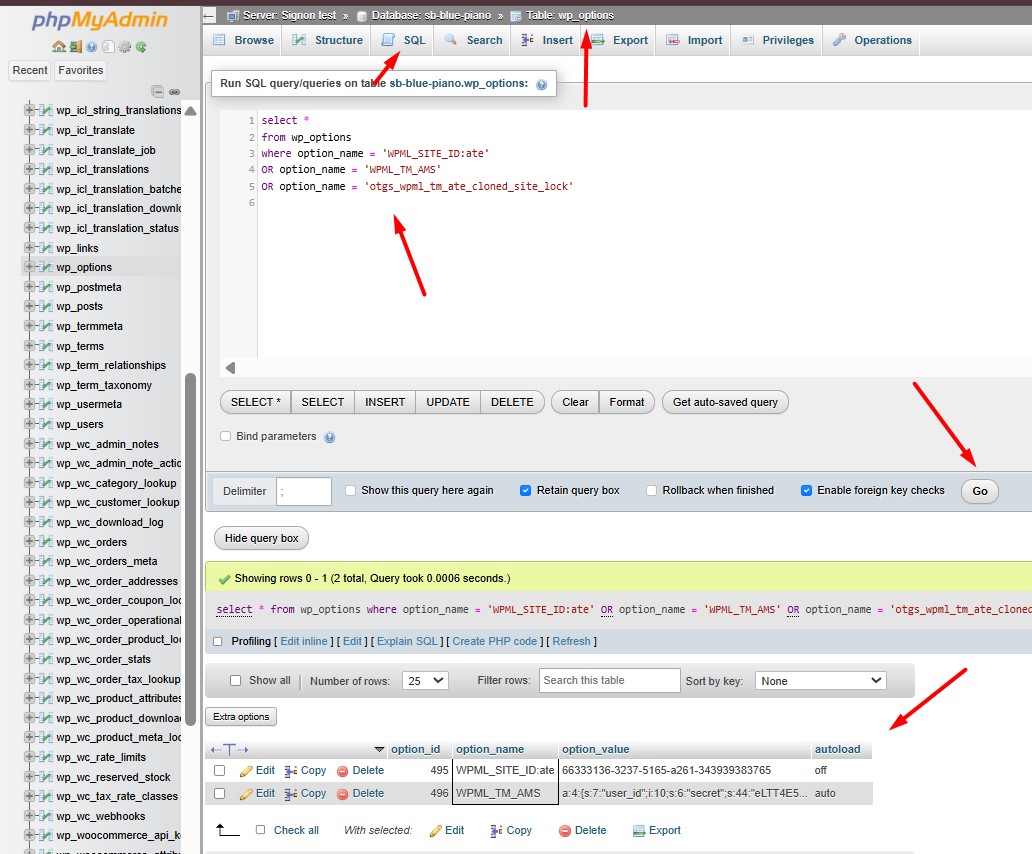Disable Enable foreign key checks

[x=806, y=490]
